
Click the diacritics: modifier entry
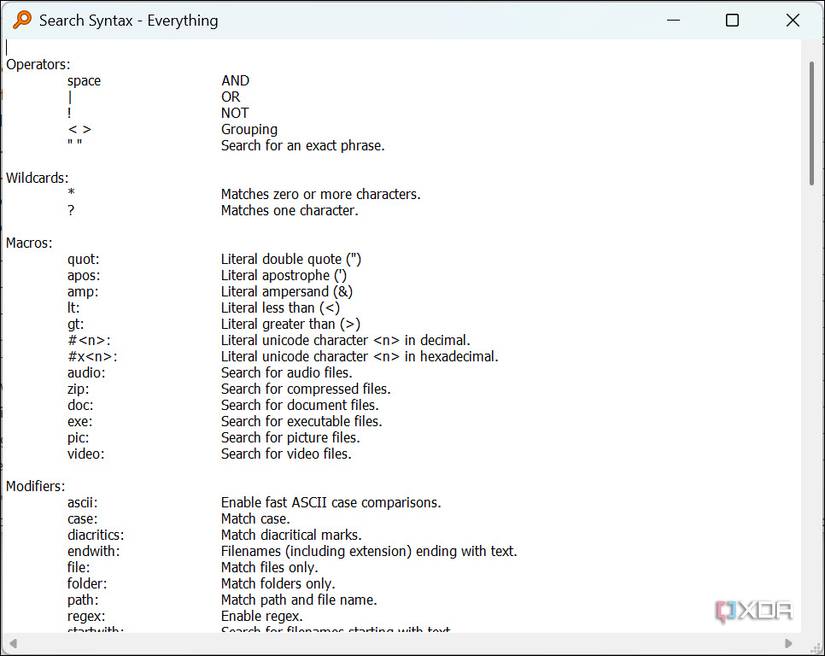tap(96, 535)
